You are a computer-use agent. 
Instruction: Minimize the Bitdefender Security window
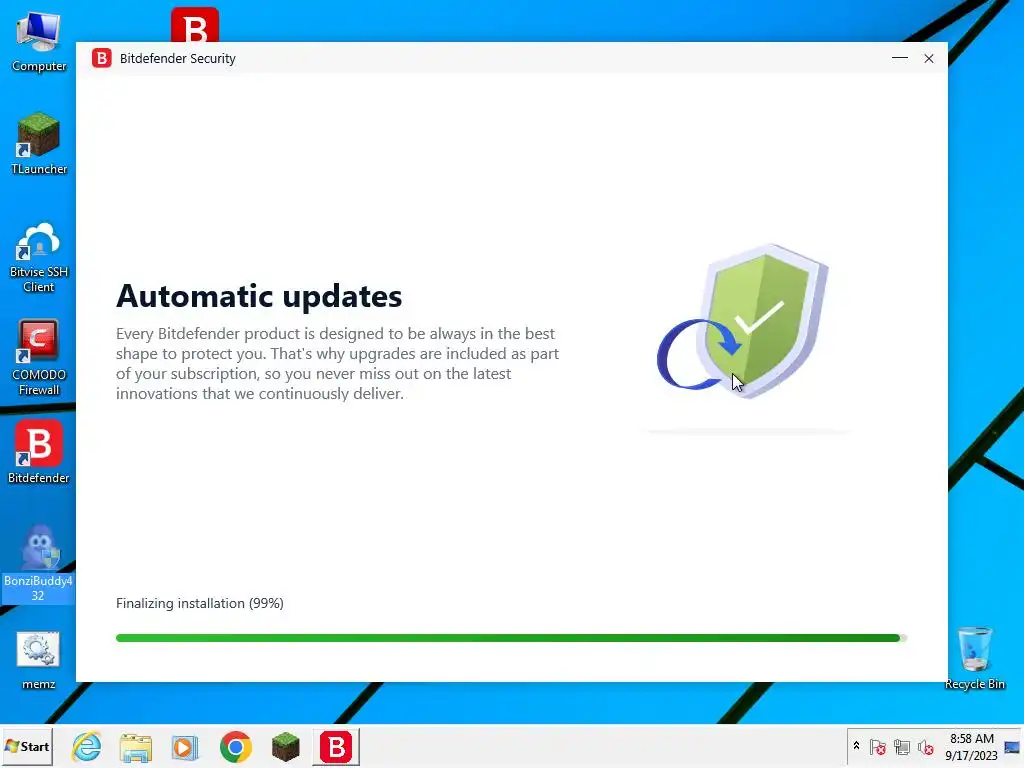coord(899,58)
